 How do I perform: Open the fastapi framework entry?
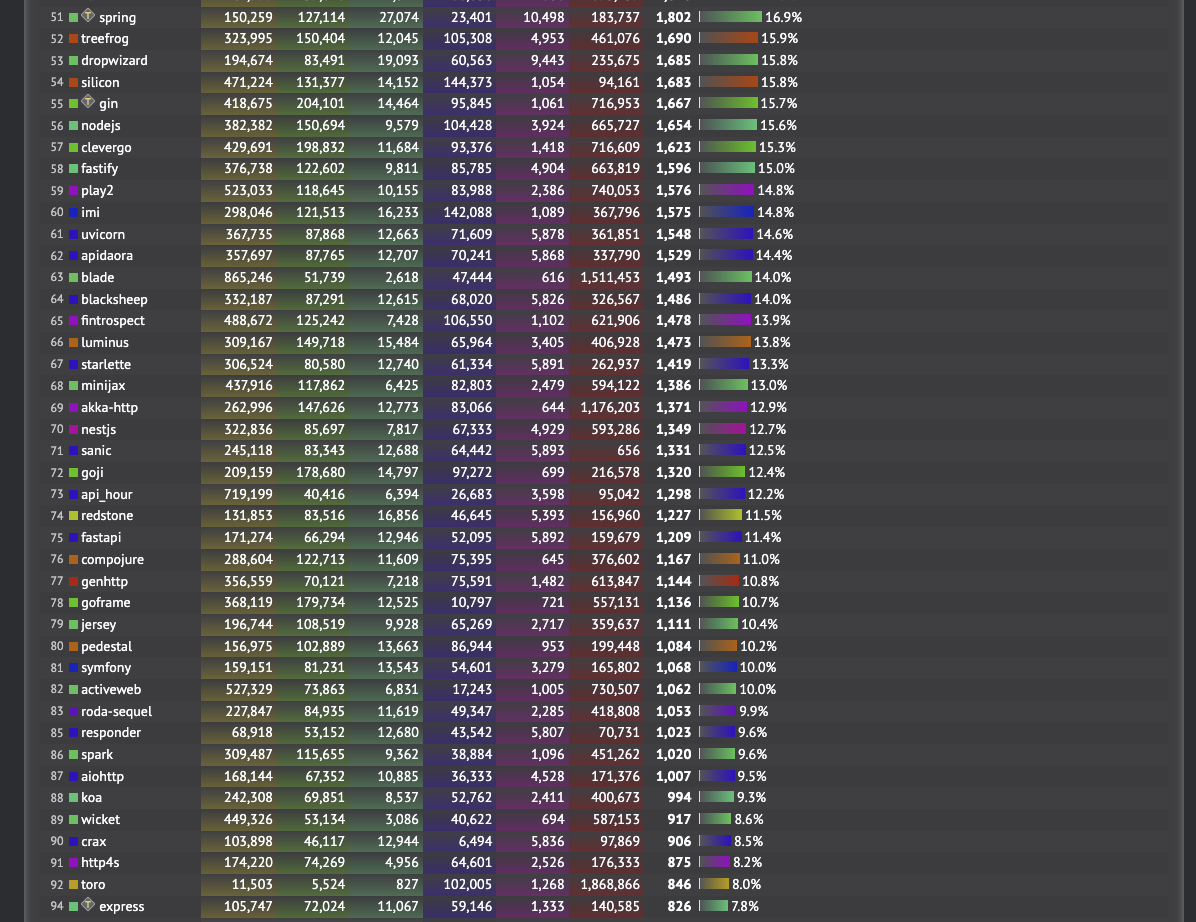tap(101, 538)
